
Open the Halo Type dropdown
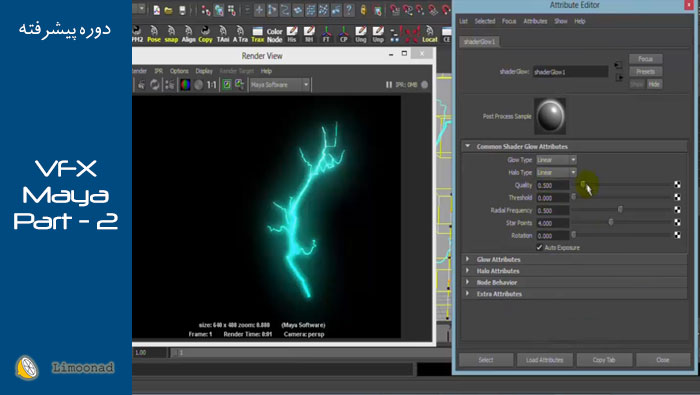coord(556,172)
